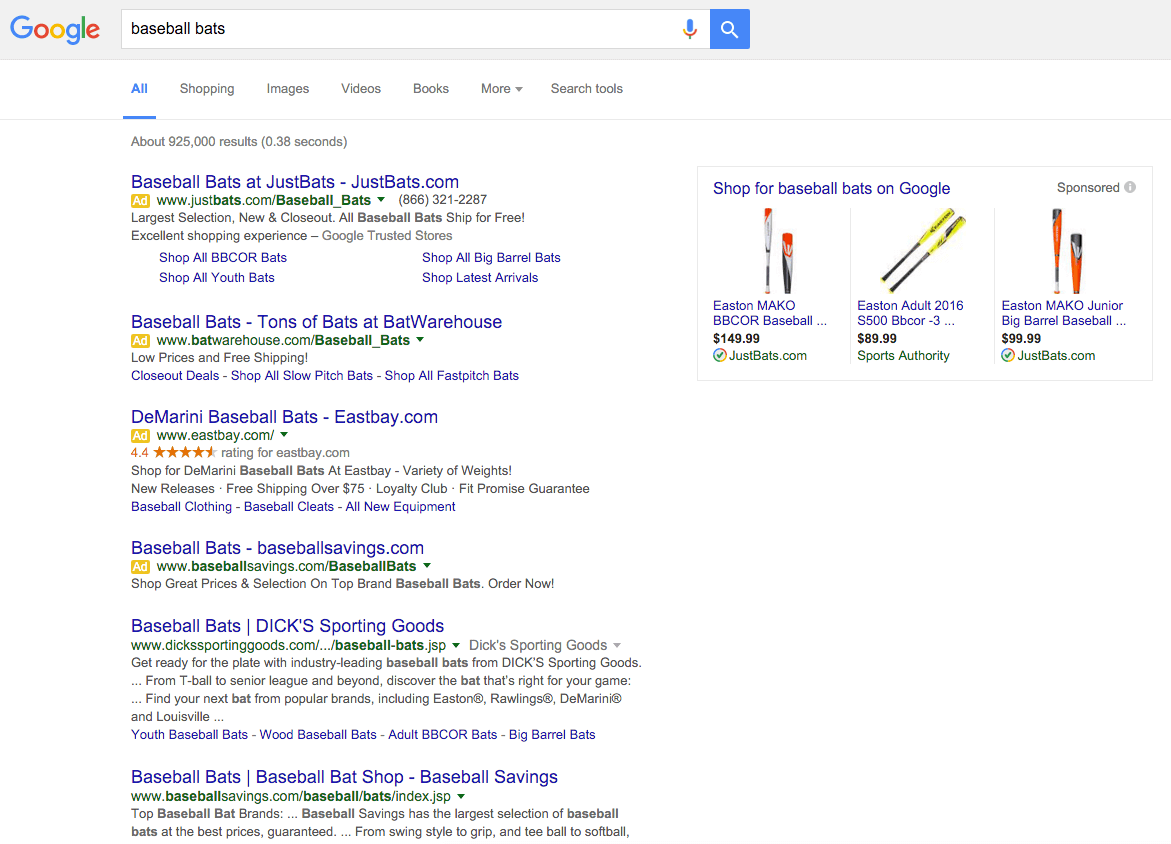Click the Google logo
The width and height of the screenshot is (1171, 844).
point(55,29)
